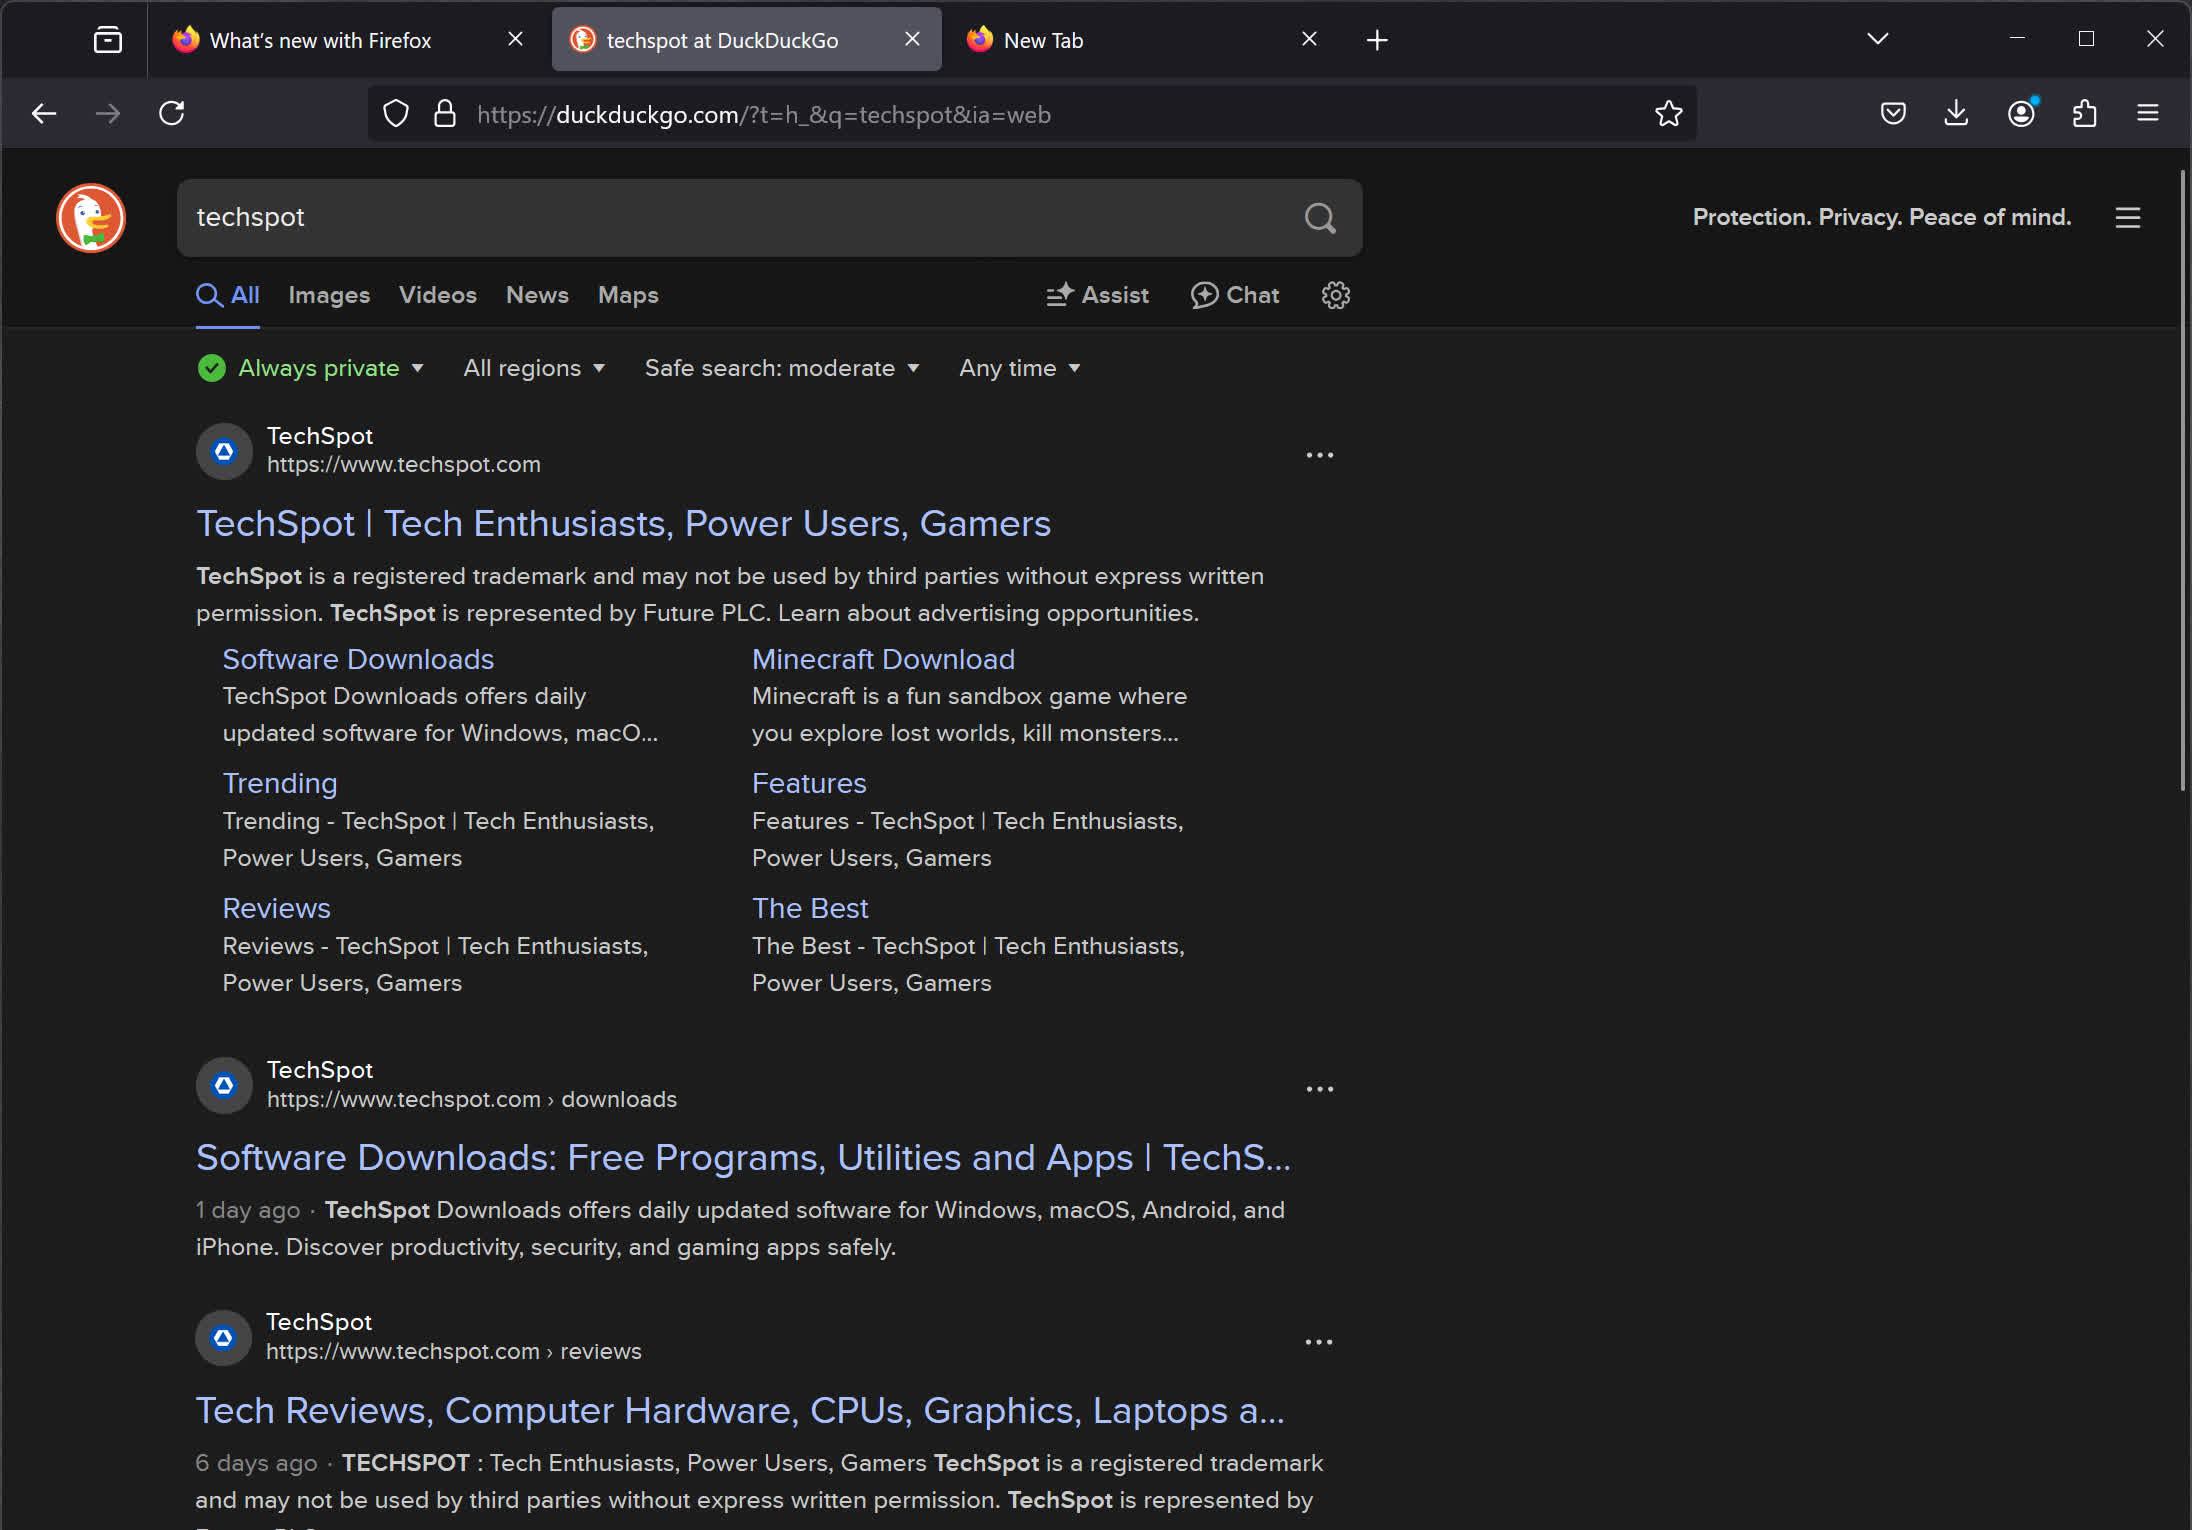
Task: Open the Any time filter dropdown
Action: pos(1020,368)
